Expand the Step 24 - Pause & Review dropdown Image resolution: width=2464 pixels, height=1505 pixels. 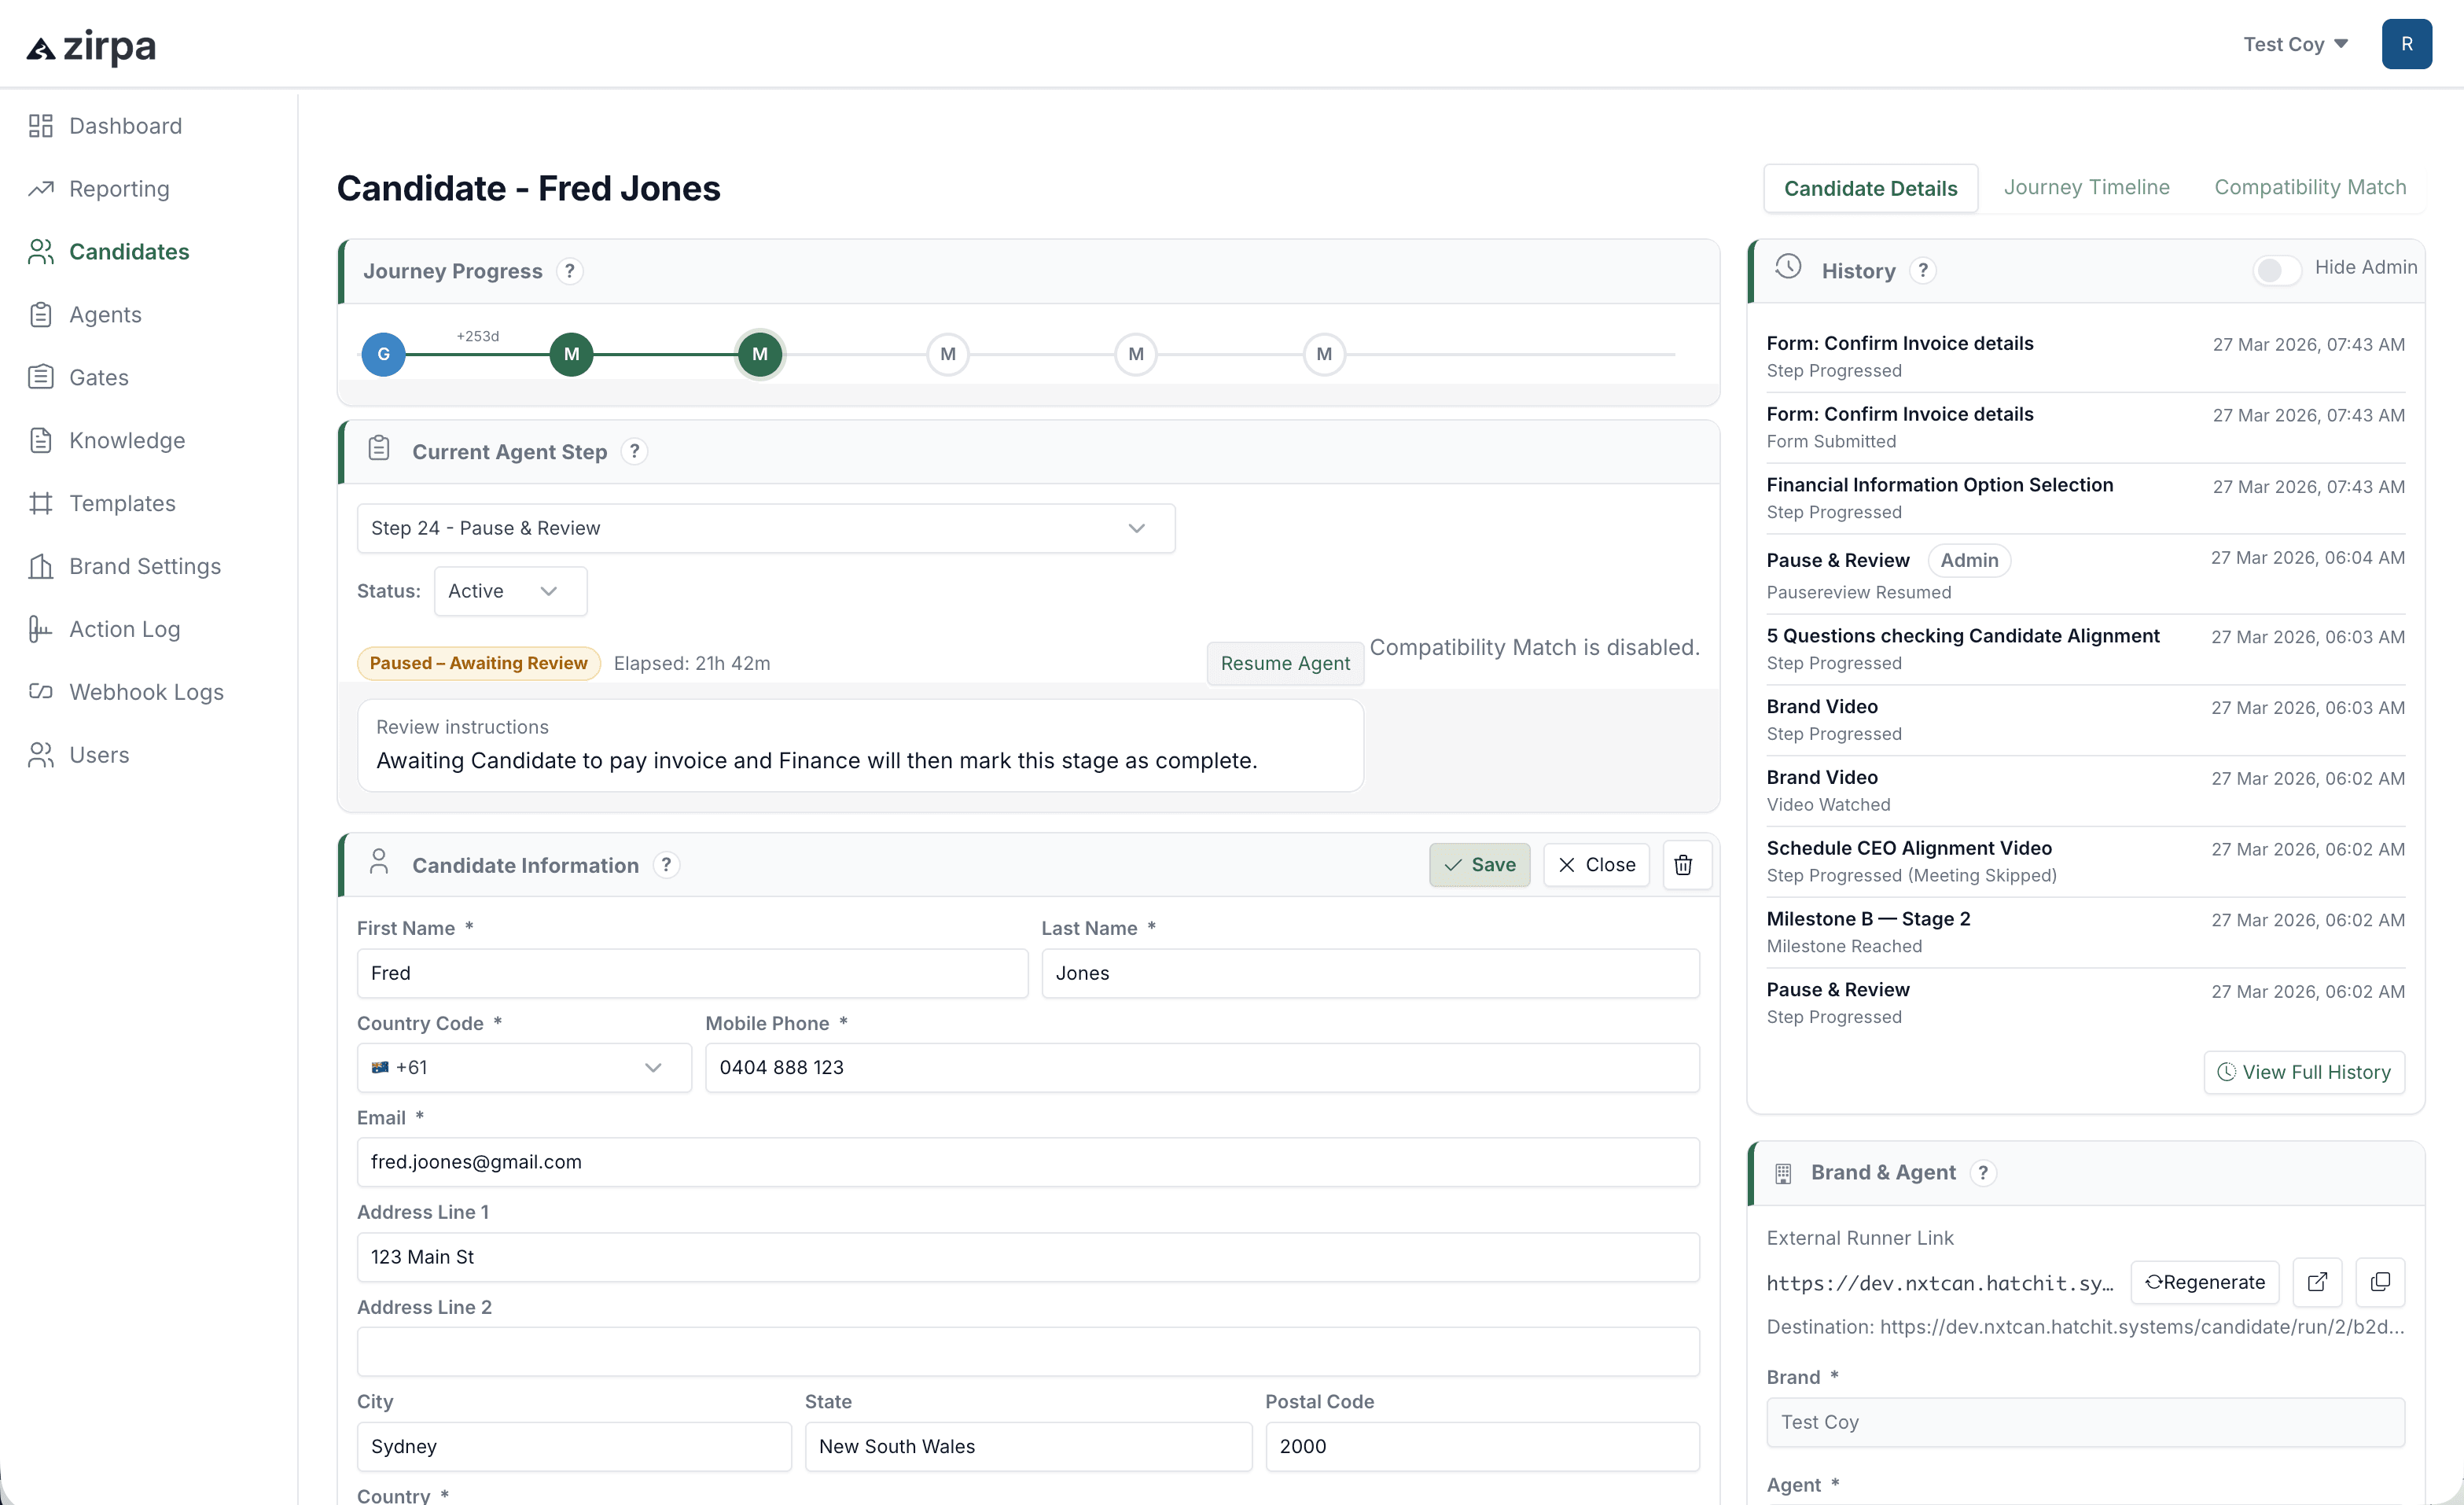tap(766, 528)
